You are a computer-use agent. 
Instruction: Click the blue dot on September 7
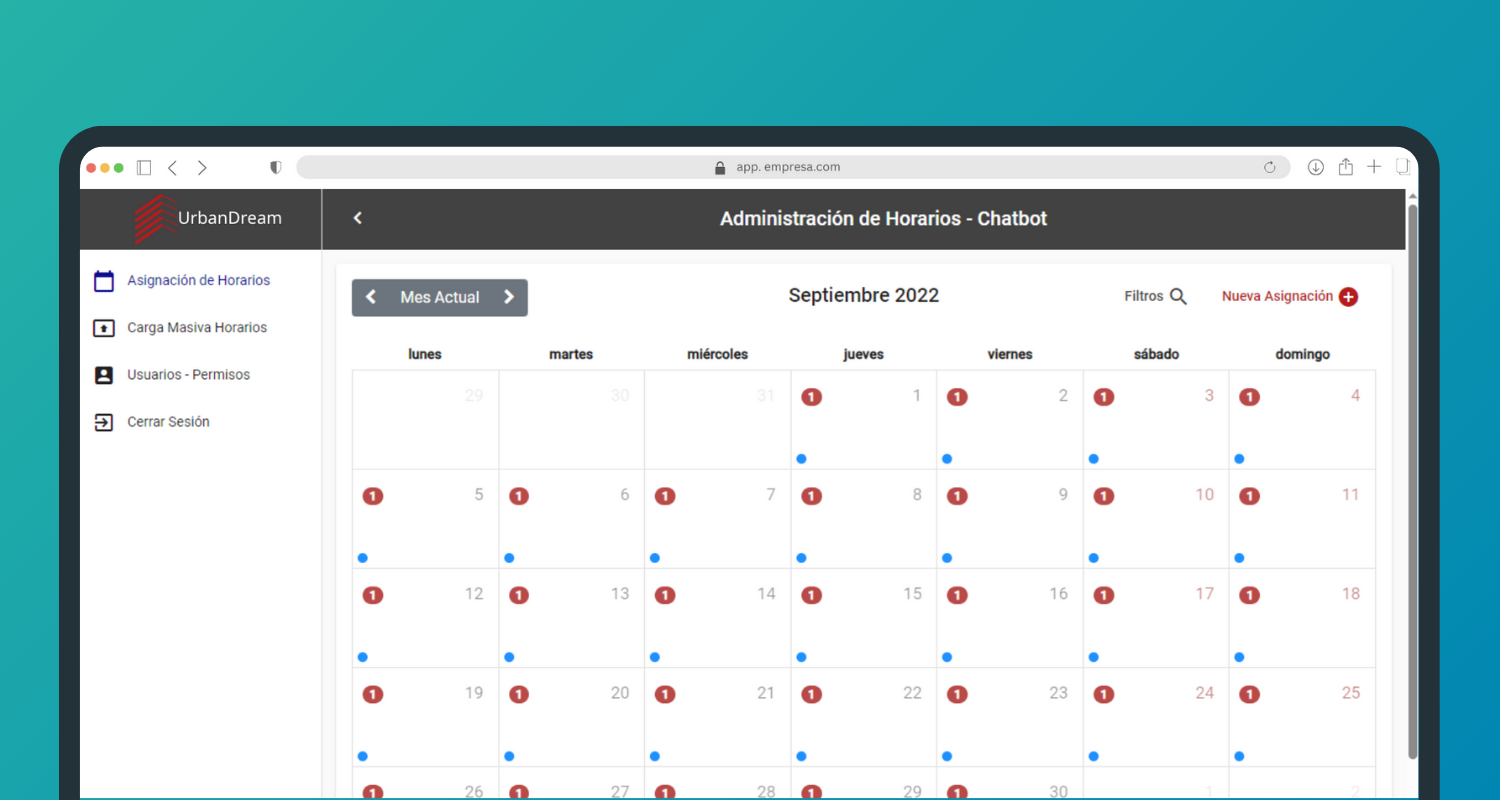point(655,558)
